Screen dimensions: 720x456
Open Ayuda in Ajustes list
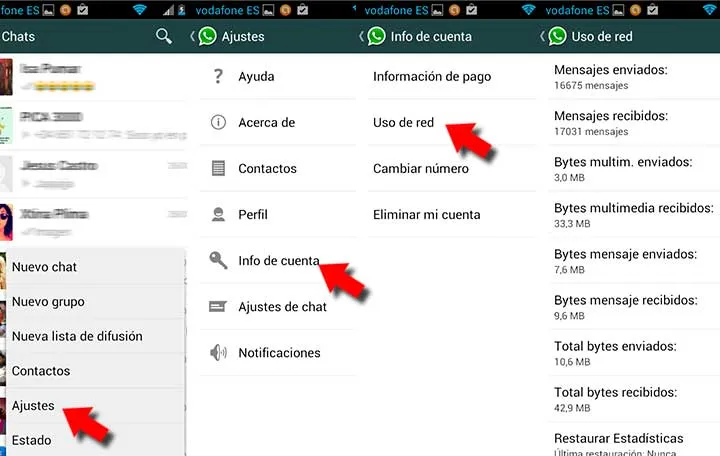tap(278, 76)
